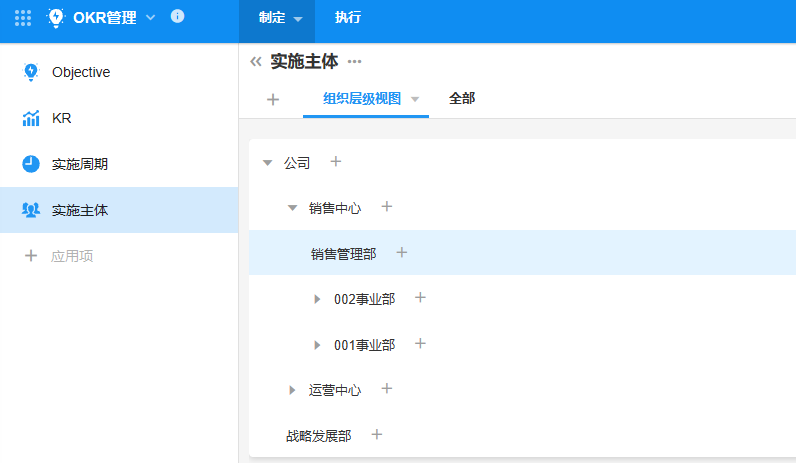Image resolution: width=796 pixels, height=463 pixels.
Task: Expand the 002事业部 node
Action: click(x=317, y=299)
